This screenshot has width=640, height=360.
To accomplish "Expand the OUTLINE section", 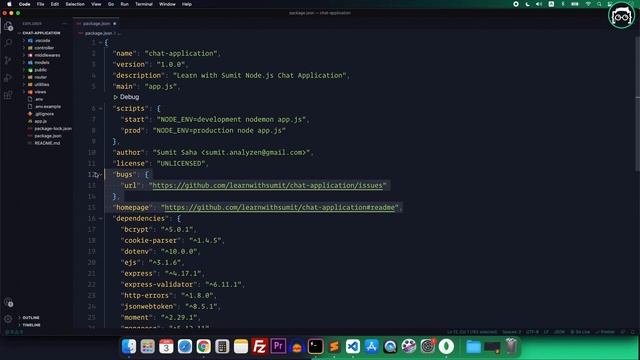I will [31, 318].
